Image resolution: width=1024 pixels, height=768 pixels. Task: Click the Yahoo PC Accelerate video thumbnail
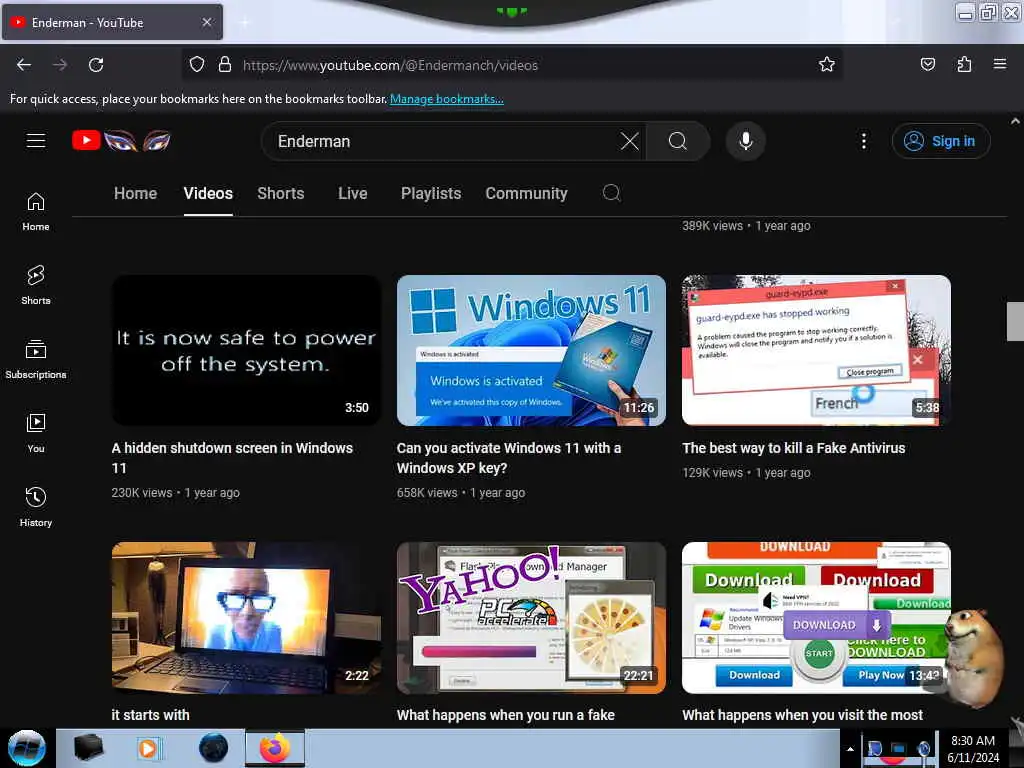[x=532, y=618]
